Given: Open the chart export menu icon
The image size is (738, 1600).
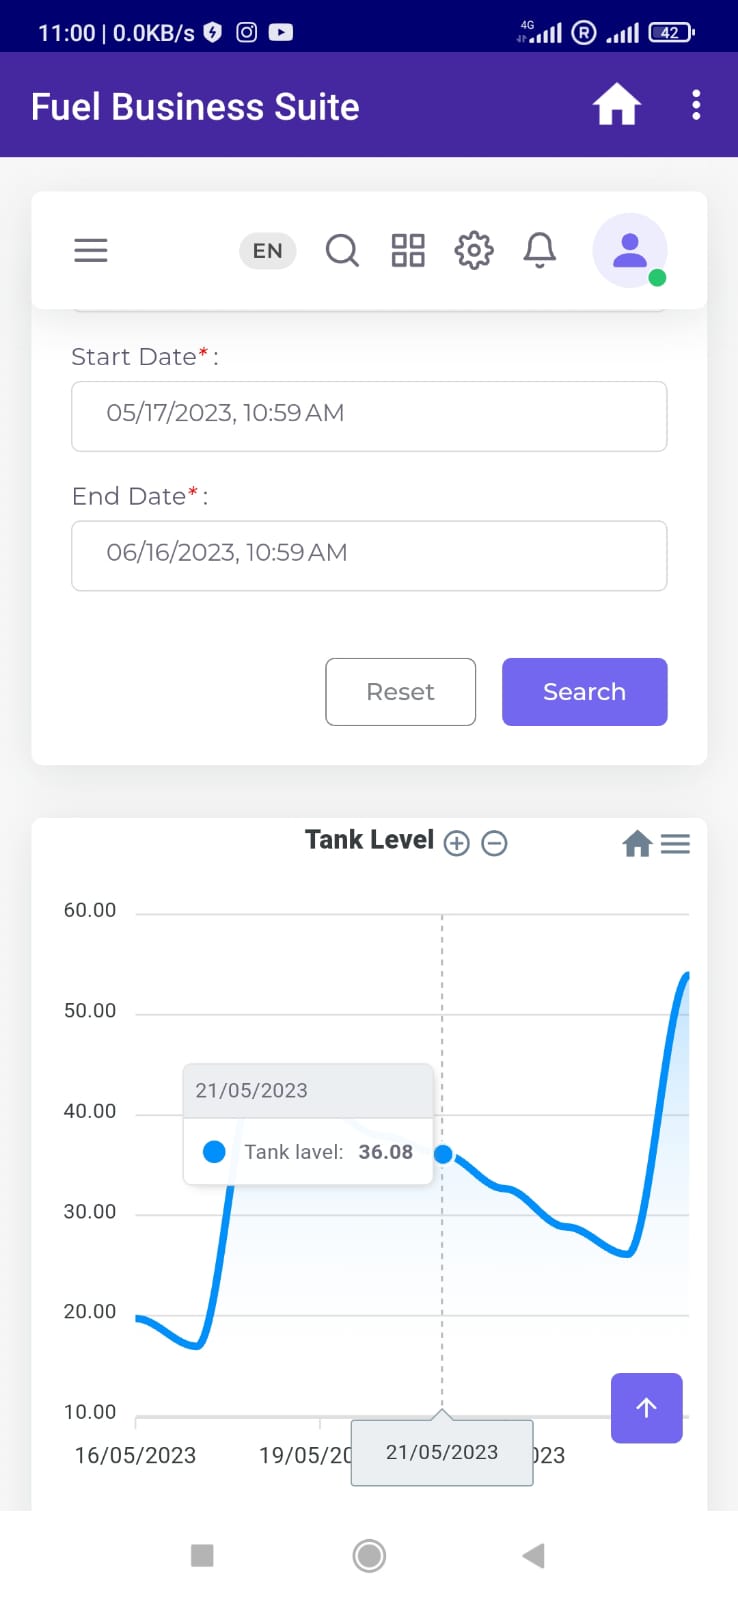Looking at the screenshot, I should click(676, 844).
